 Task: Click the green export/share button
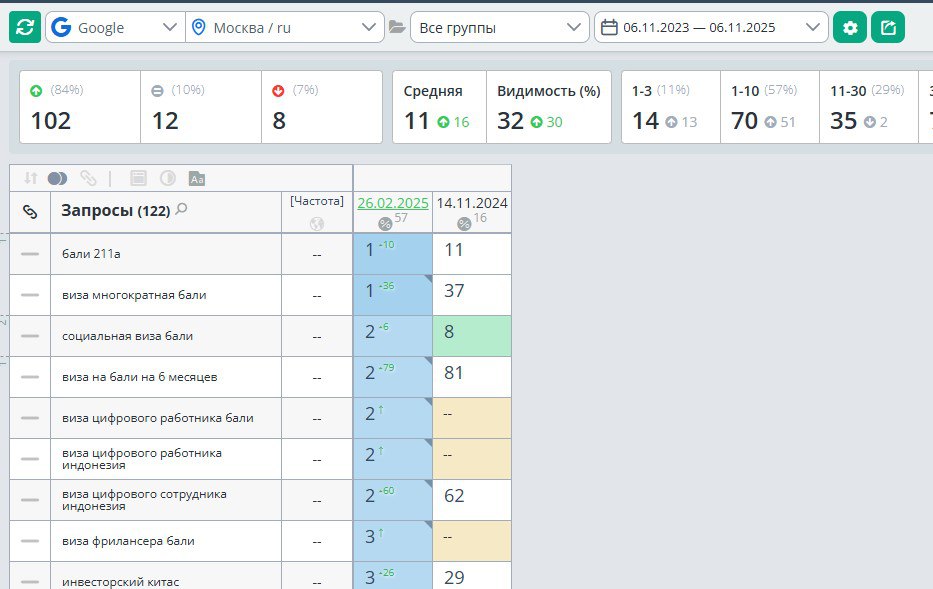click(x=887, y=27)
